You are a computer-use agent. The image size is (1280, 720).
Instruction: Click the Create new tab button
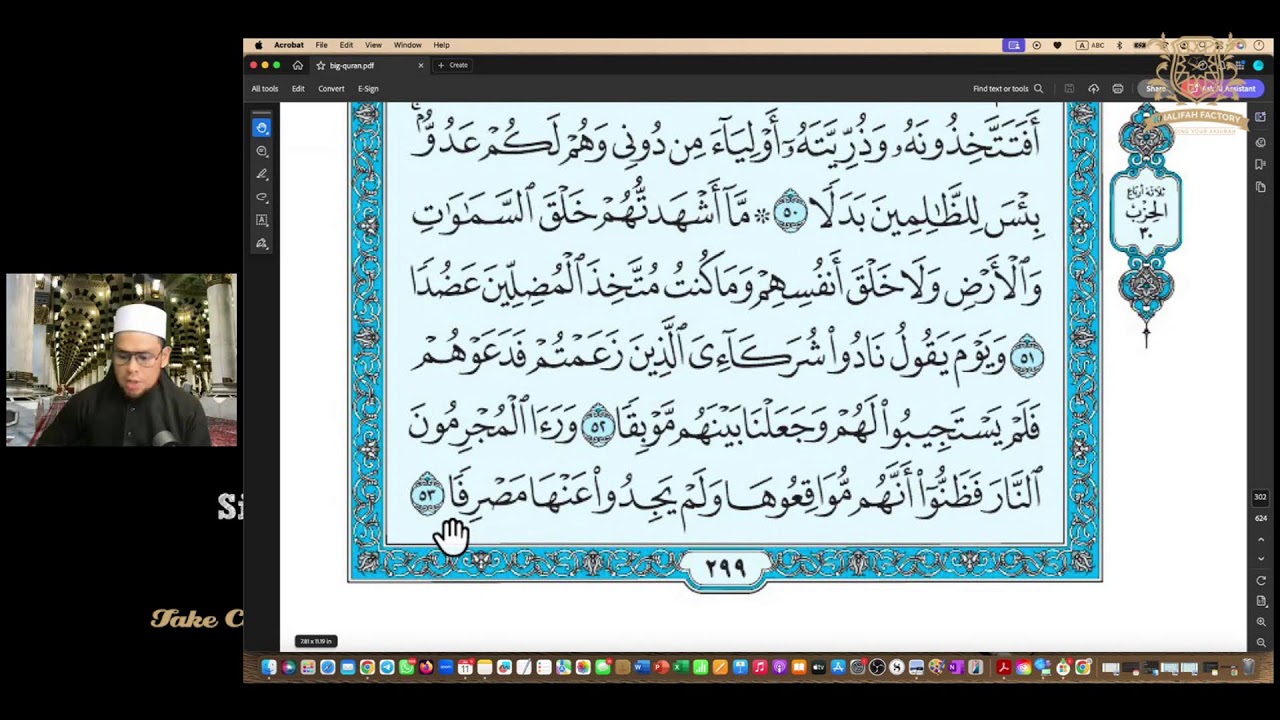(453, 65)
